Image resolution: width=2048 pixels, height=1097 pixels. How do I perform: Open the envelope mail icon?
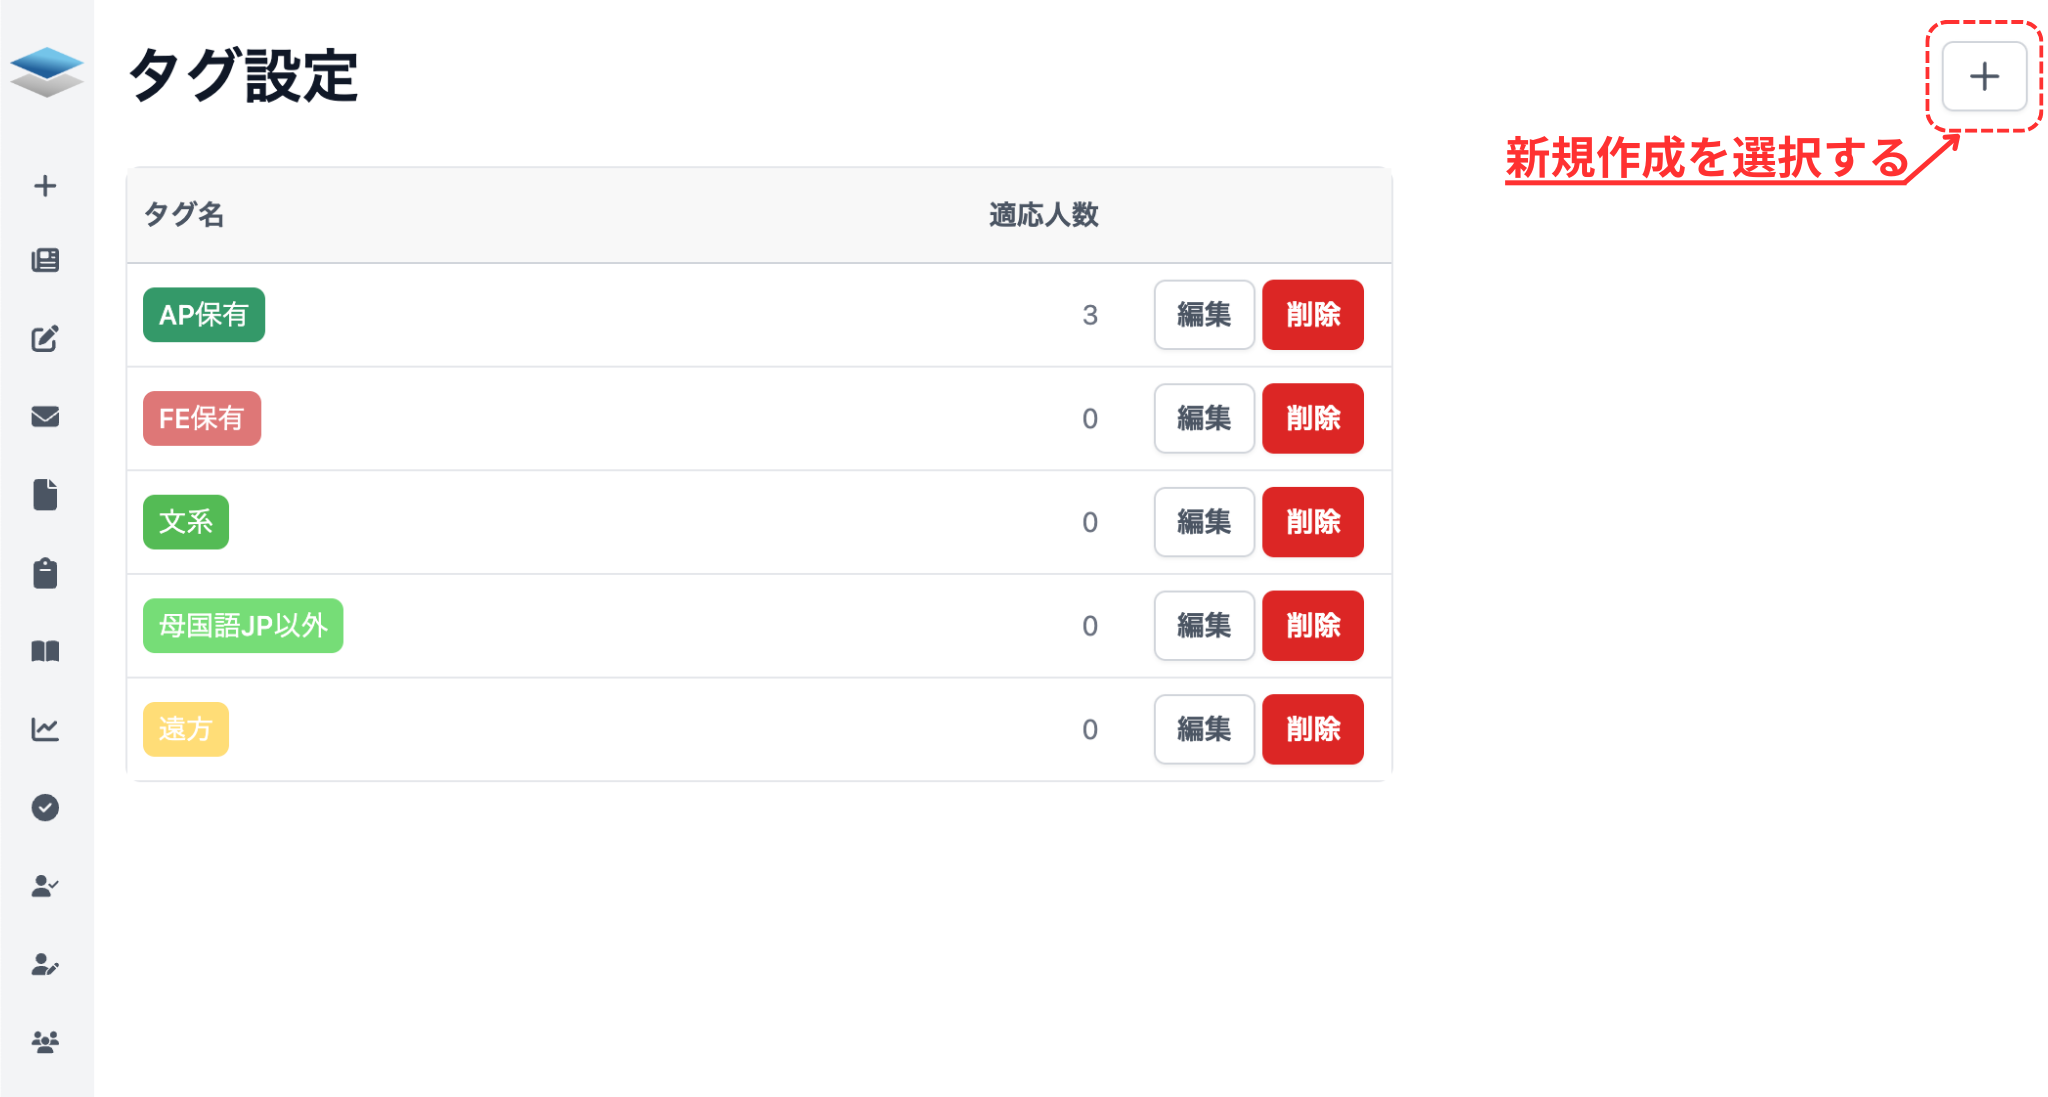(45, 417)
